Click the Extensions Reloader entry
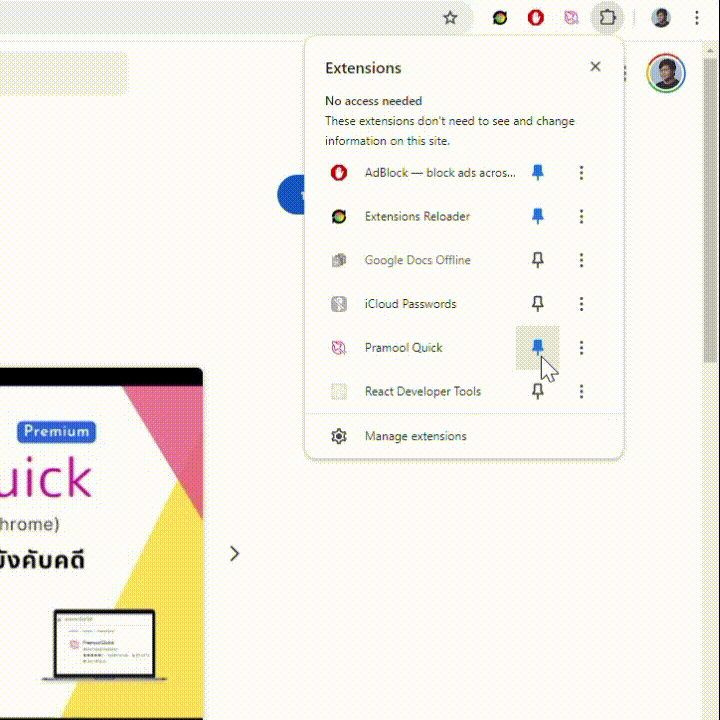This screenshot has width=720, height=720. [x=417, y=216]
